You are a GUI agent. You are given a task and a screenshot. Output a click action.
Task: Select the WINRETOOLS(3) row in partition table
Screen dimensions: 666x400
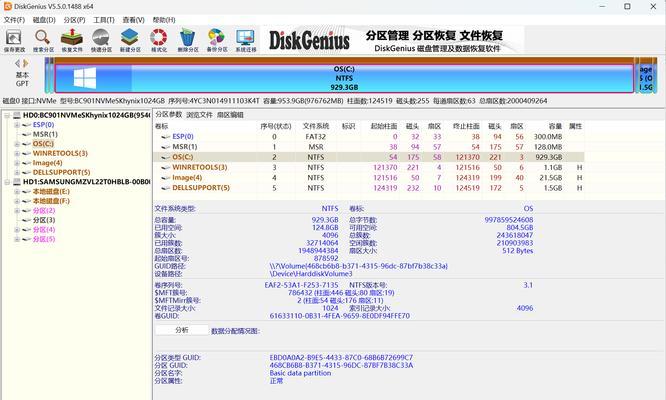368,167
